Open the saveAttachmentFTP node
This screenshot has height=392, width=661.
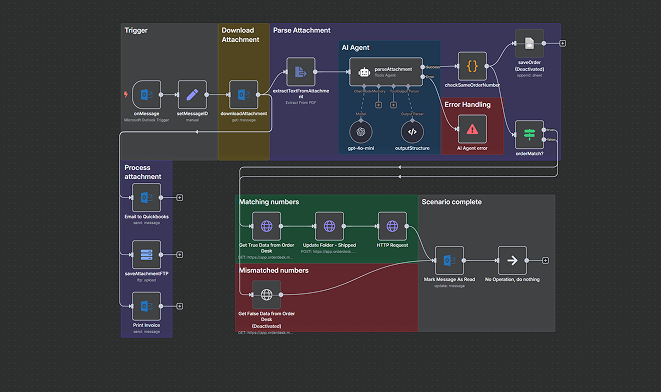click(x=146, y=255)
